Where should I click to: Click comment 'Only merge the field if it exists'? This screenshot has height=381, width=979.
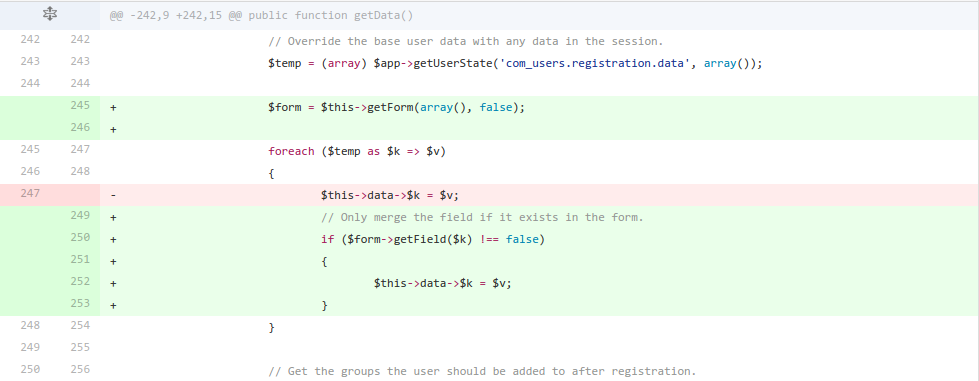tap(482, 217)
